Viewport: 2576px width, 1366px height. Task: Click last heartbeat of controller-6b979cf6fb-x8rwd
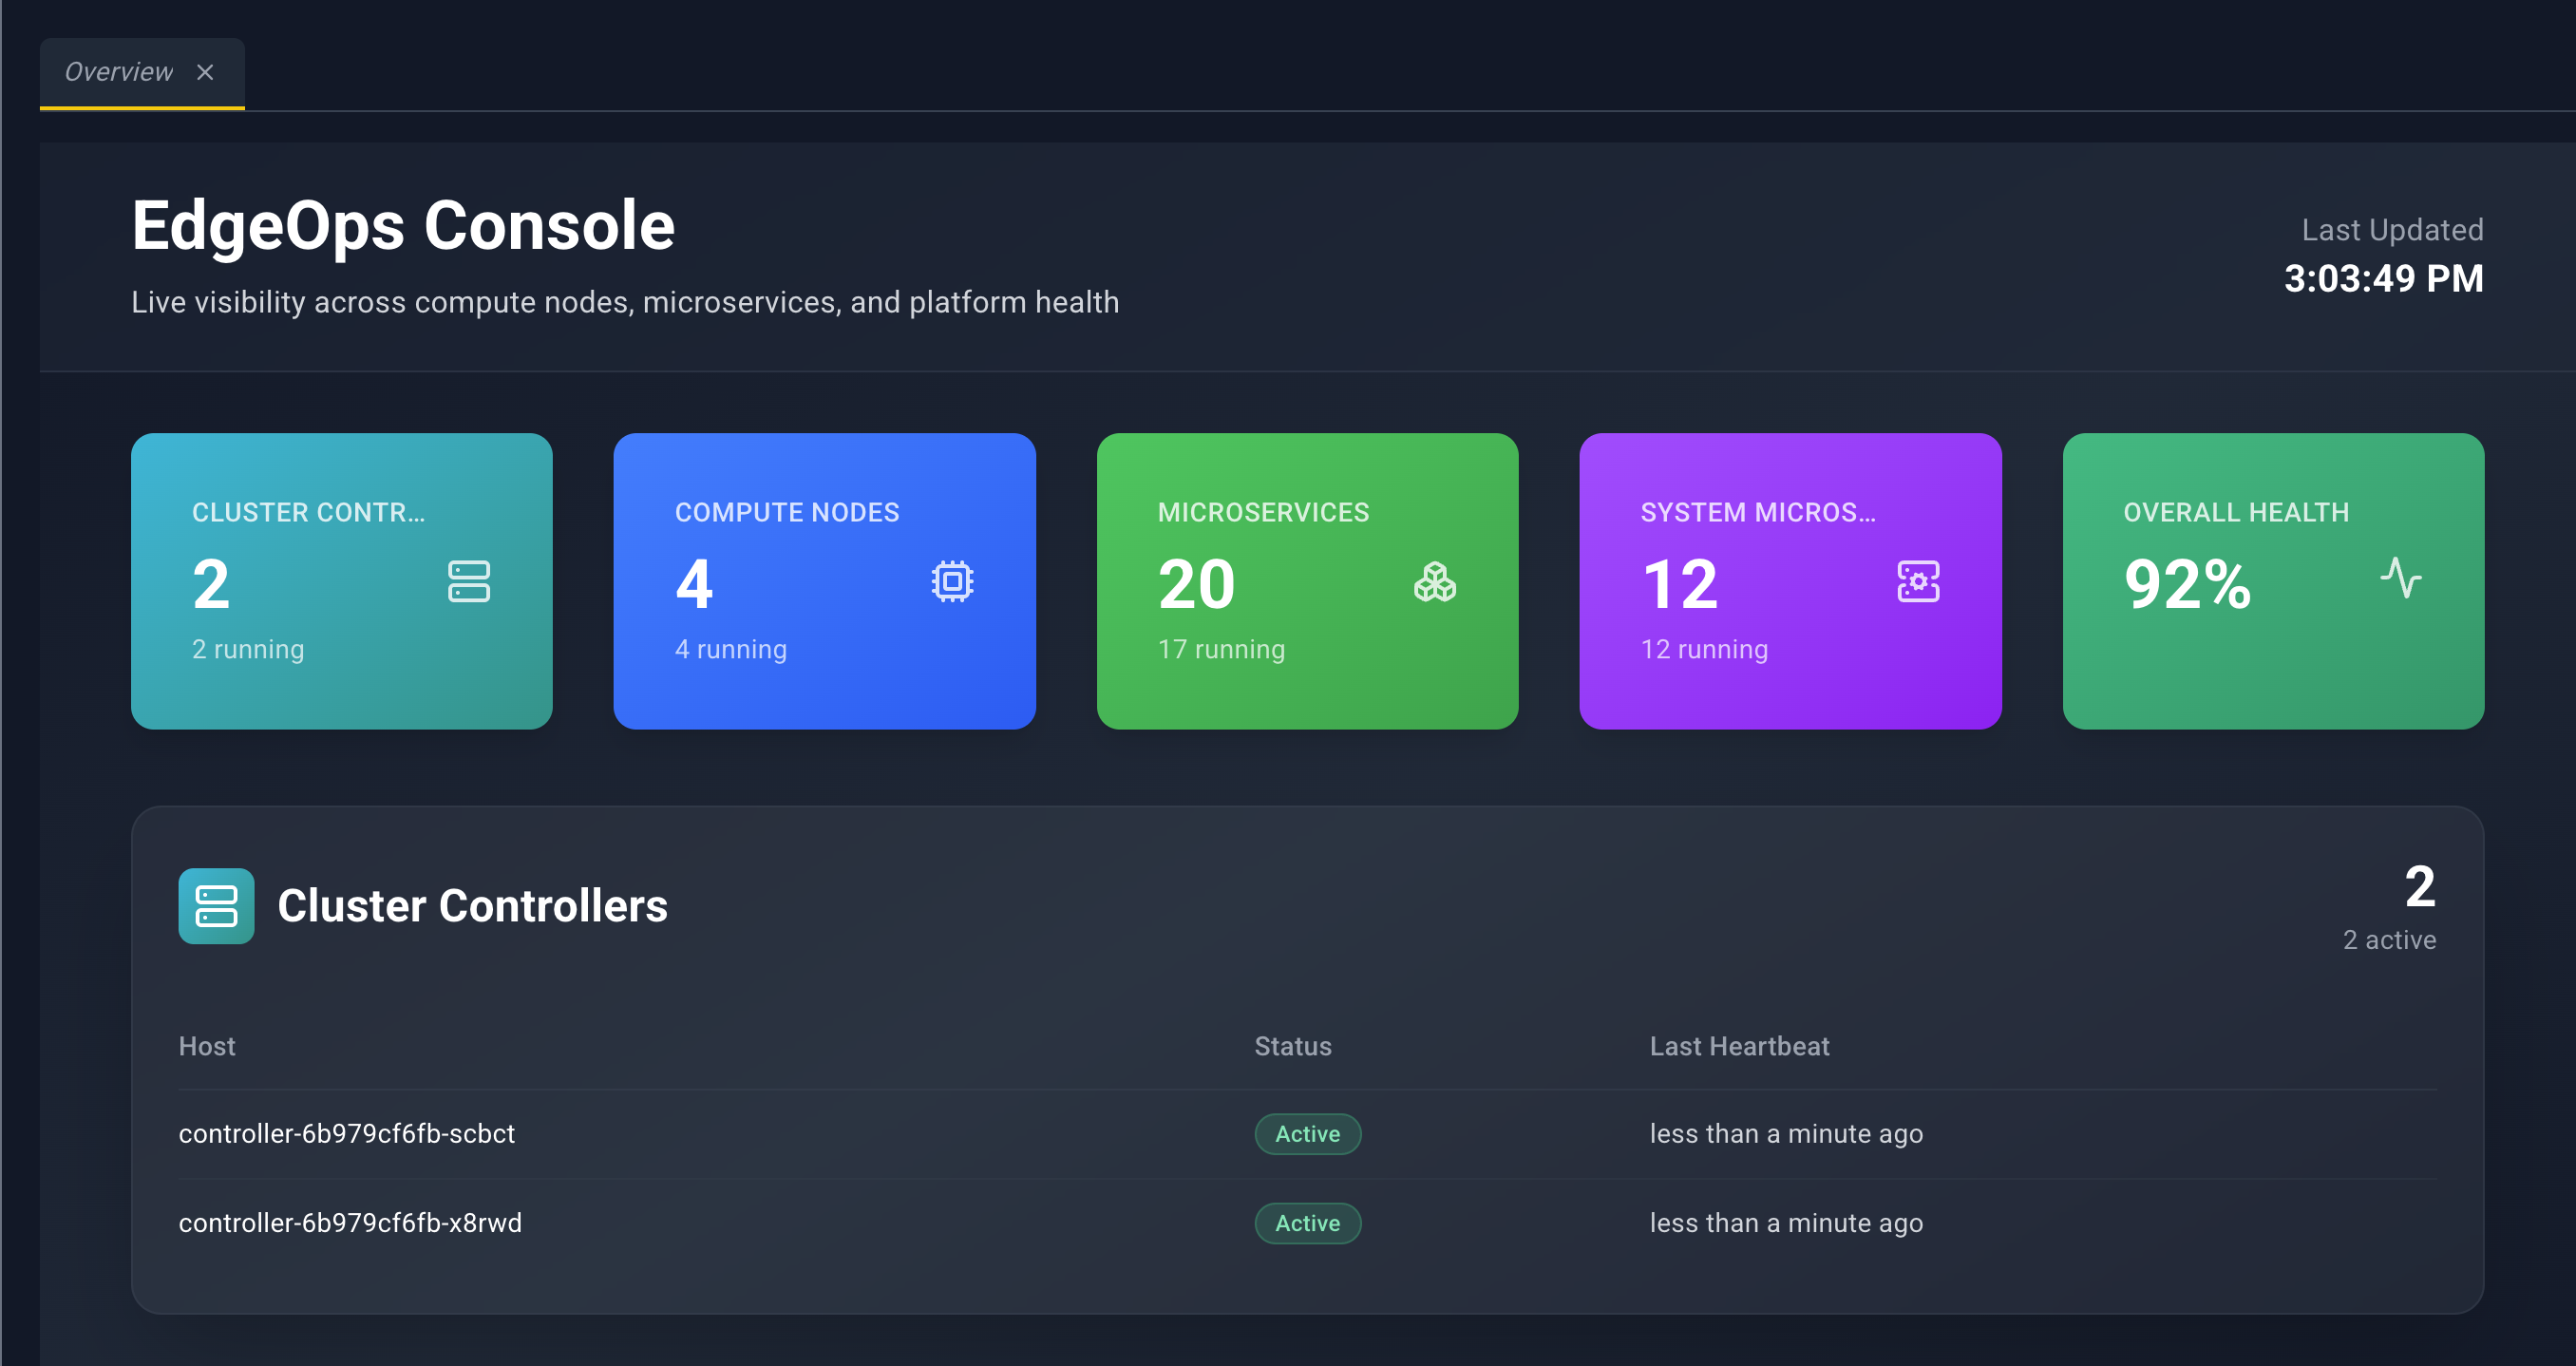click(x=1786, y=1222)
